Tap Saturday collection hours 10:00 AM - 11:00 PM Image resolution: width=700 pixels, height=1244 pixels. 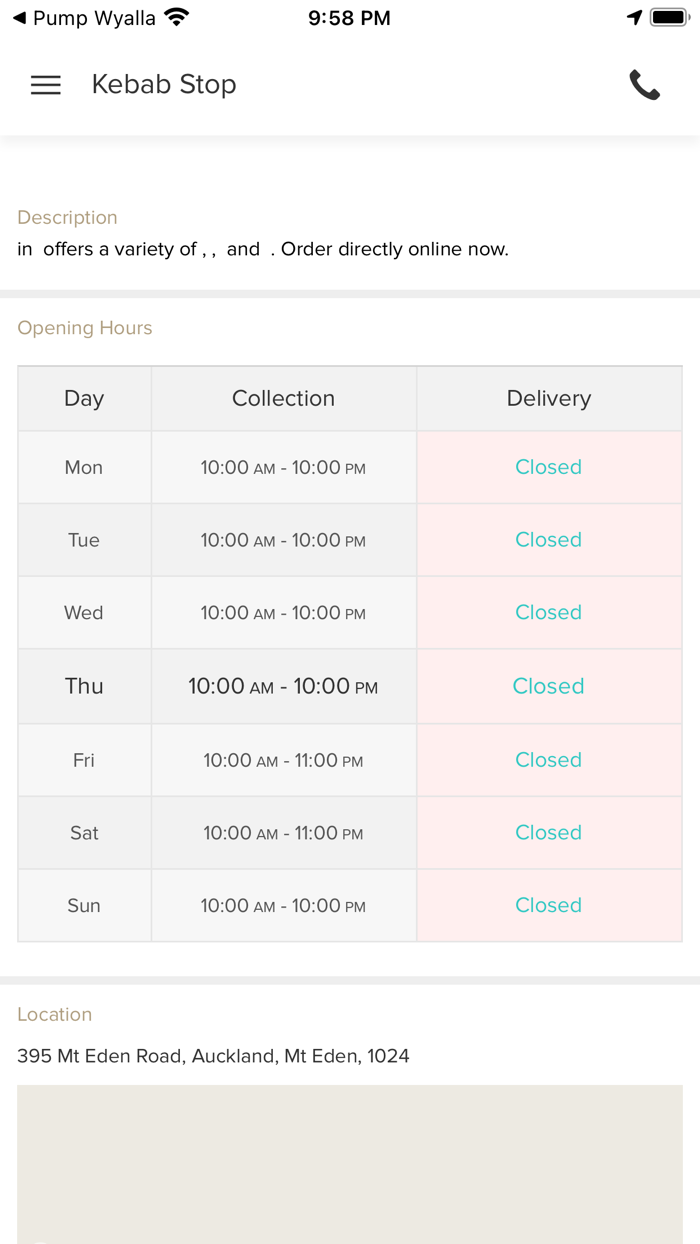tap(283, 833)
